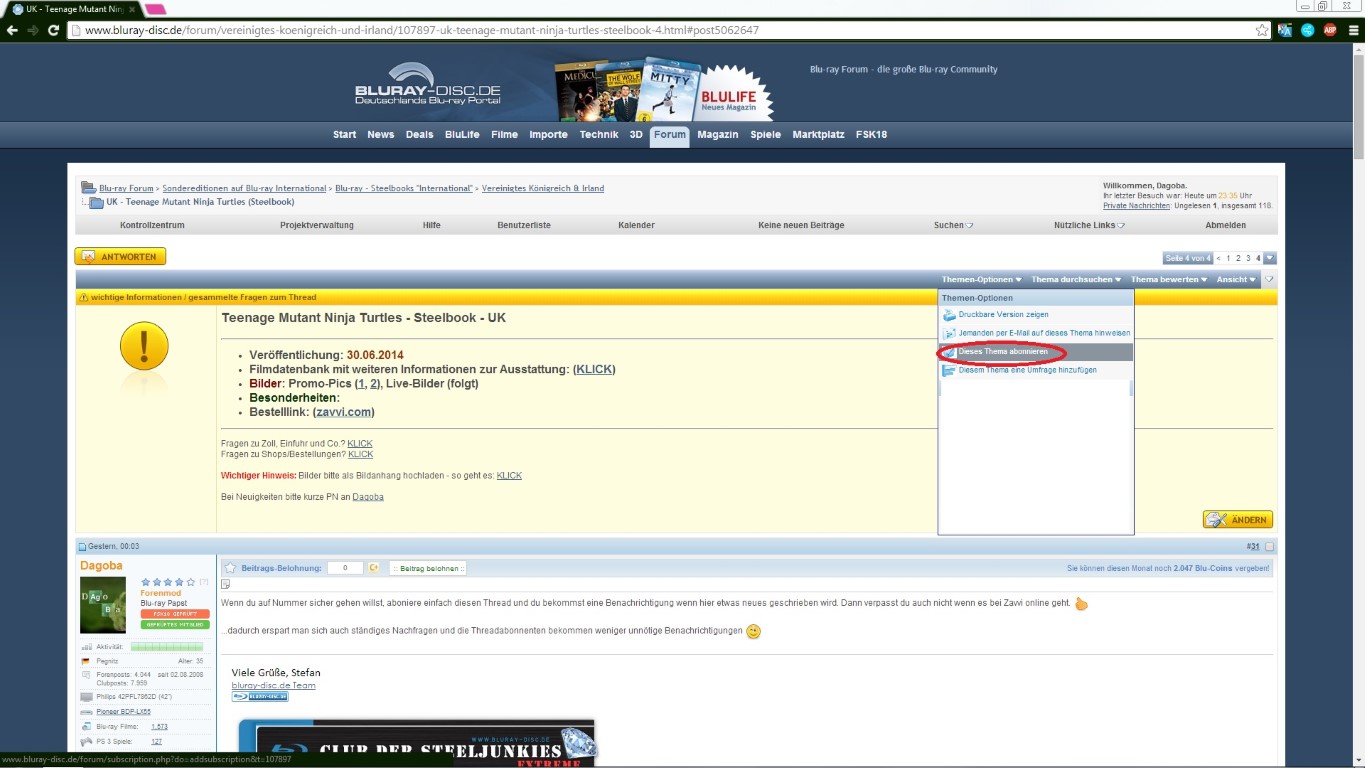This screenshot has width=1365, height=768.
Task: Open the Google Translate extension icon
Action: pos(1286,30)
